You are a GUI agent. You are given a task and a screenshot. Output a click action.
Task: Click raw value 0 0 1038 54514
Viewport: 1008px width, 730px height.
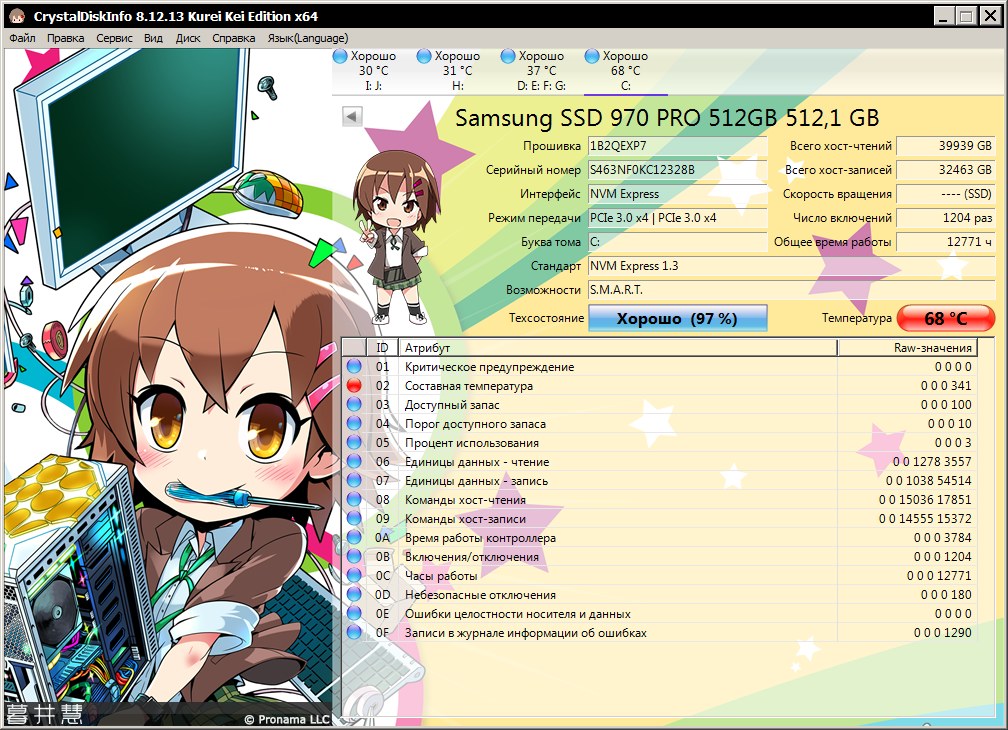pyautogui.click(x=928, y=480)
